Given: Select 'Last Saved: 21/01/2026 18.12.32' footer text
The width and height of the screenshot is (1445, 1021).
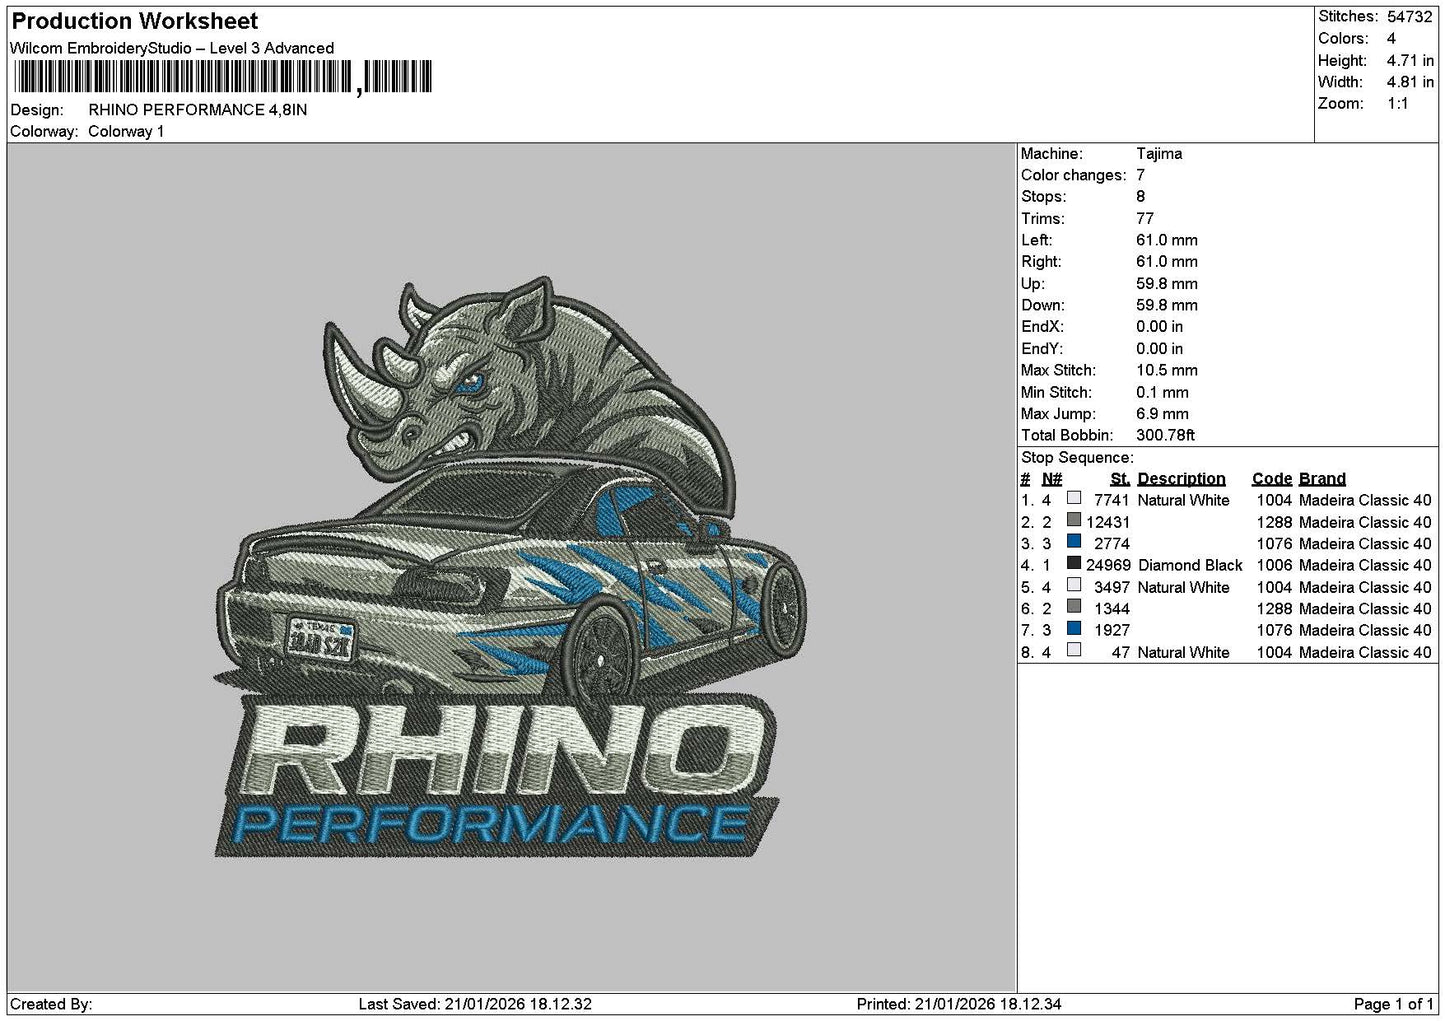Looking at the screenshot, I should 475,1004.
